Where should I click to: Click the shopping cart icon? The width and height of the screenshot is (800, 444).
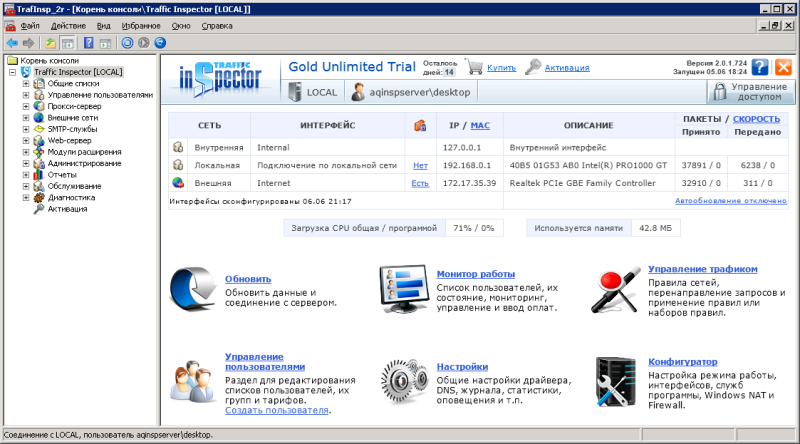click(474, 66)
